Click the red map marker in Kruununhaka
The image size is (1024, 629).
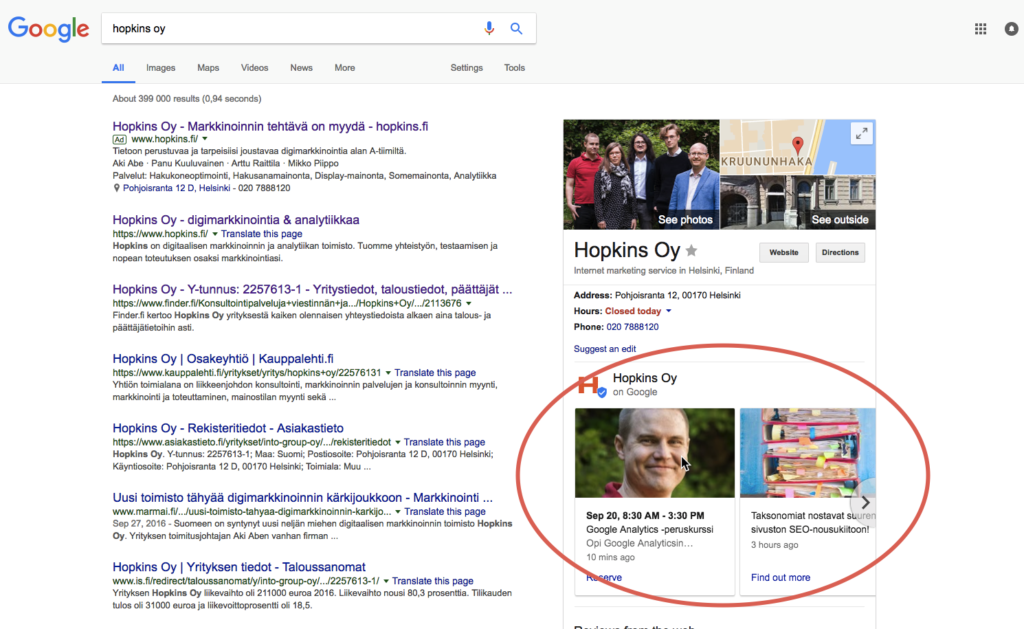click(797, 144)
